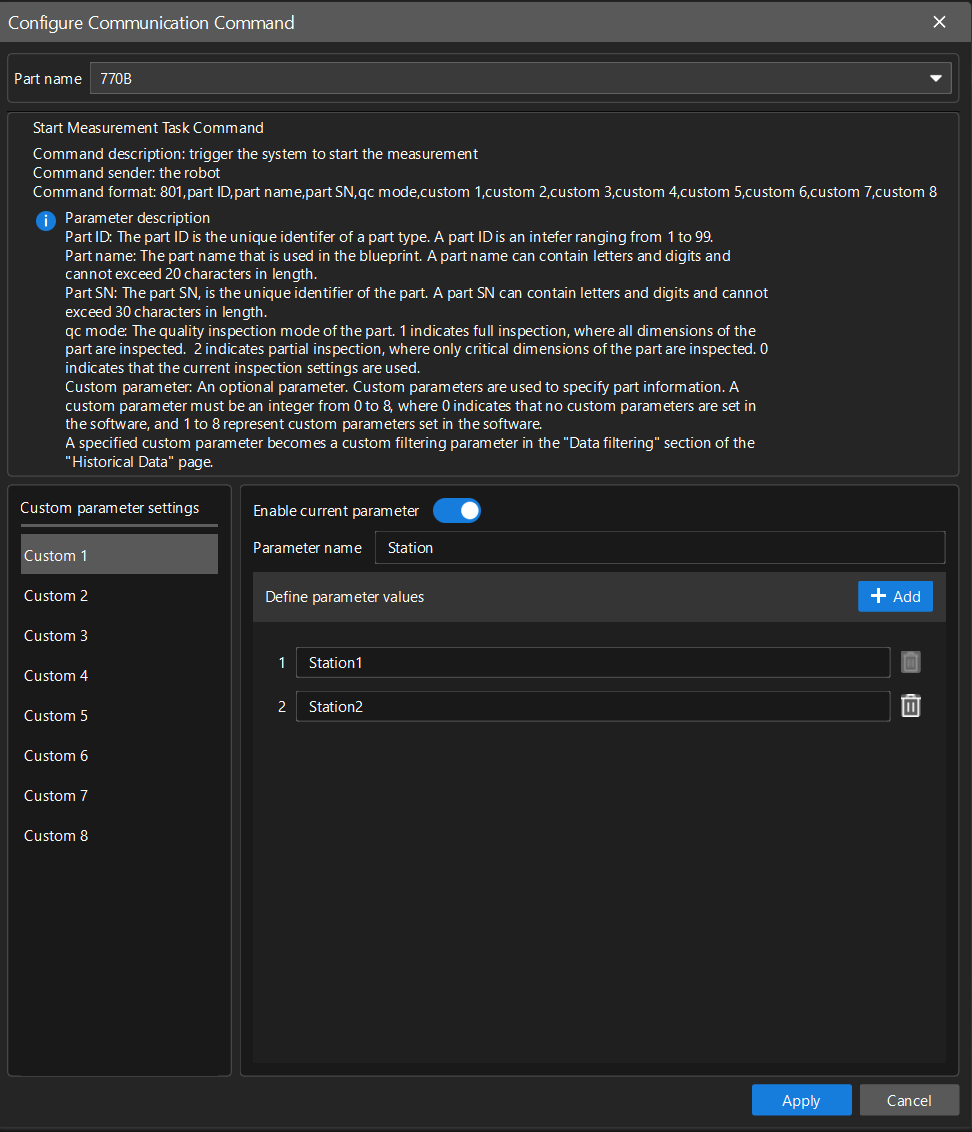The width and height of the screenshot is (972, 1132).
Task: Click the Part name dropdown arrow
Action: (936, 78)
